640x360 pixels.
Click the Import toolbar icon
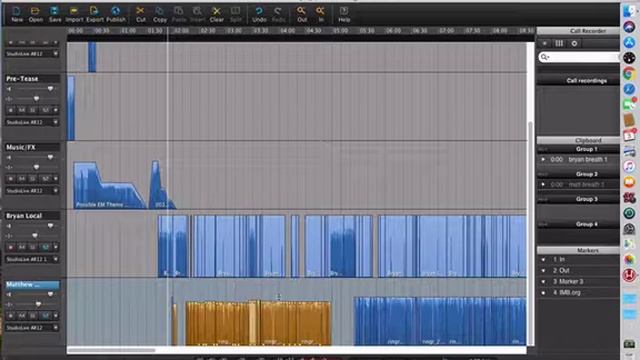click(74, 11)
